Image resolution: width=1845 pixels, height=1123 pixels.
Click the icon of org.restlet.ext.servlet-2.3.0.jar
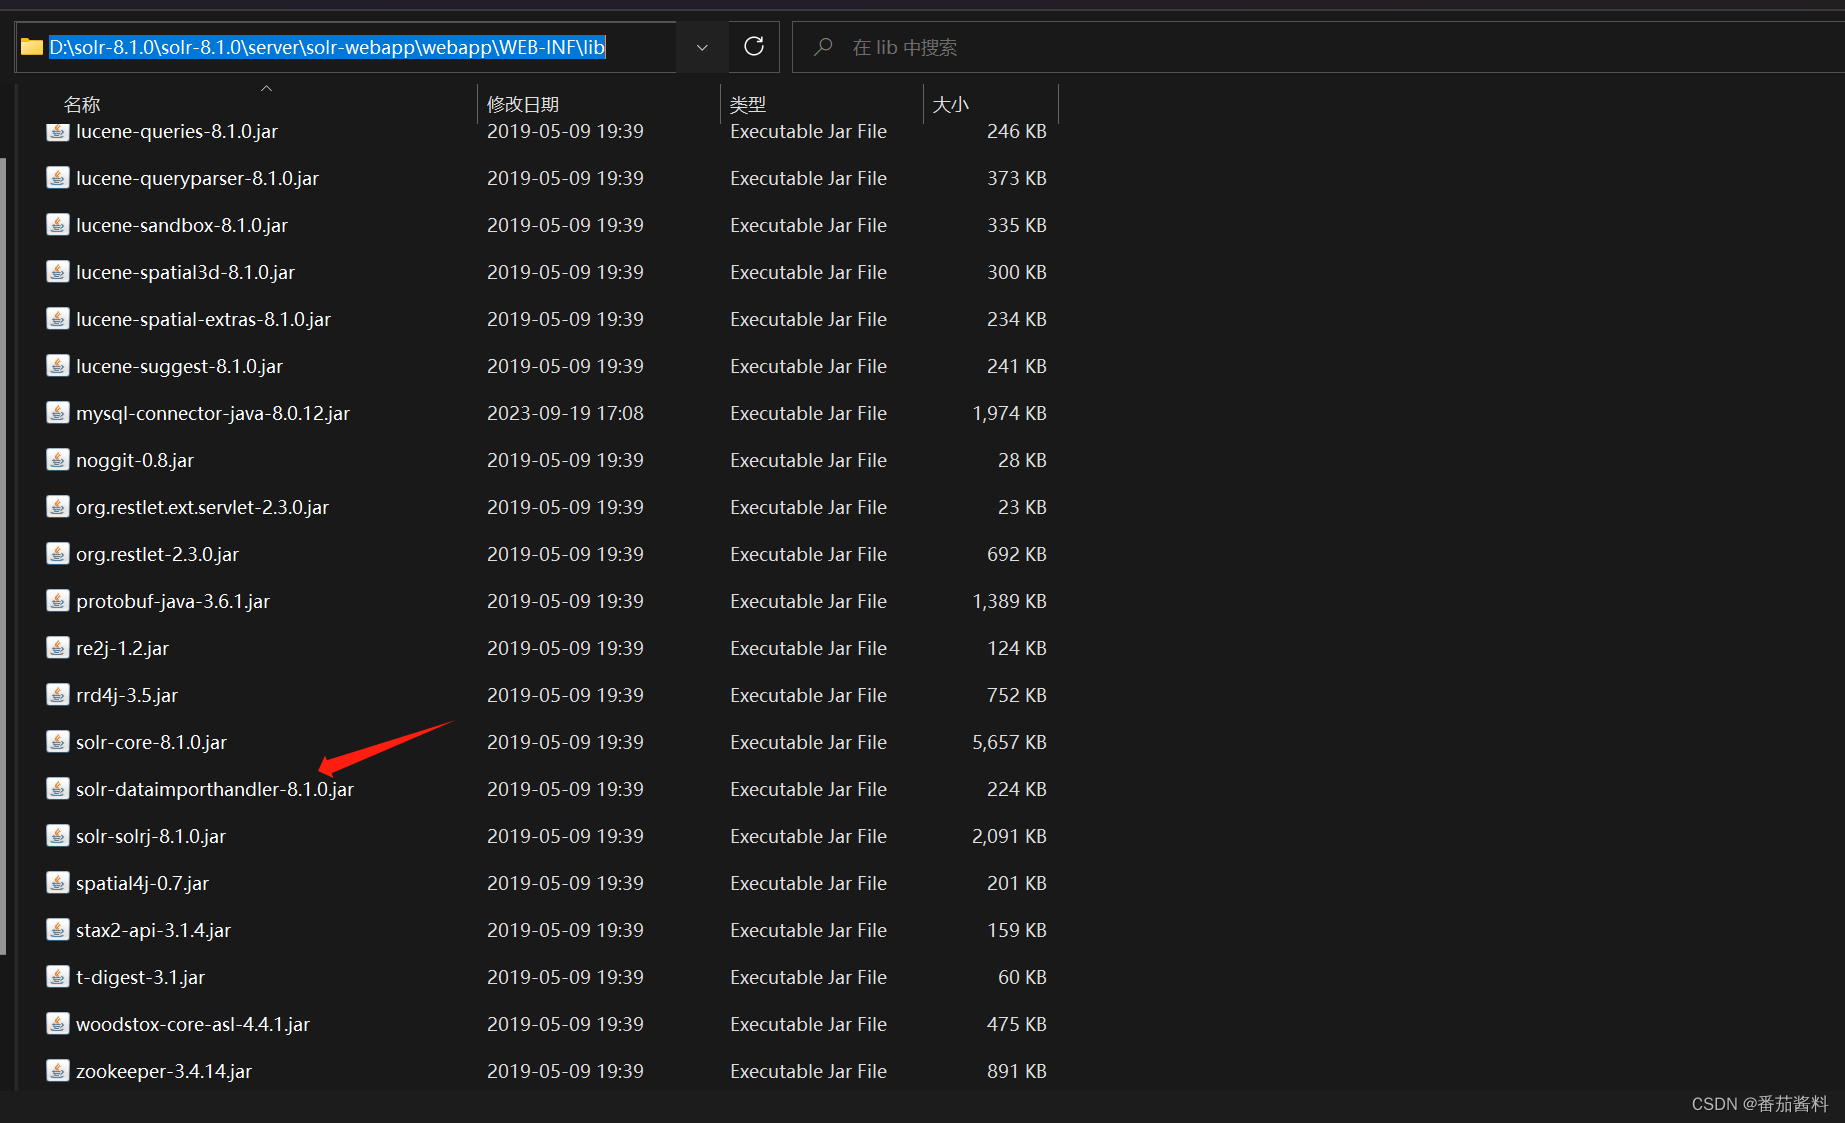tap(58, 507)
